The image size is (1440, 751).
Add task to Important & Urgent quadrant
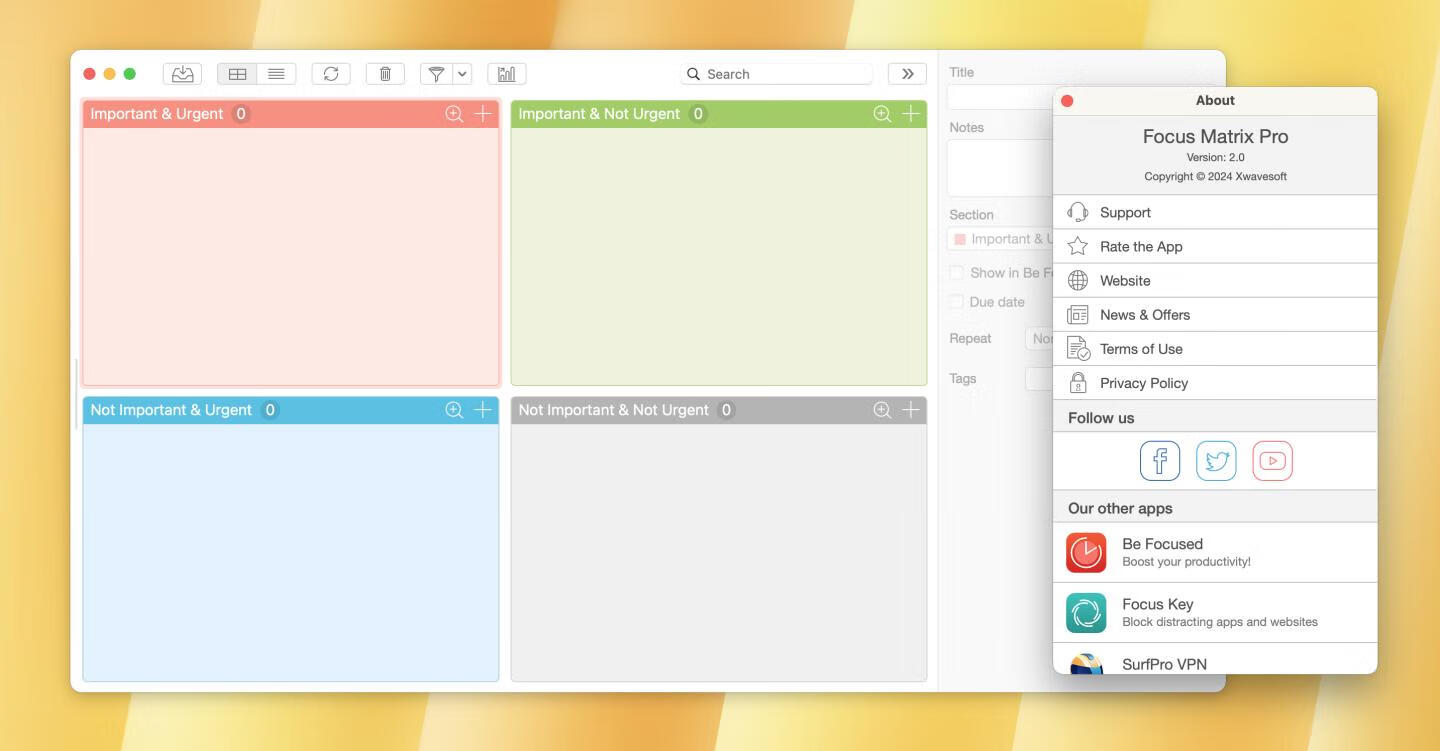(x=483, y=114)
